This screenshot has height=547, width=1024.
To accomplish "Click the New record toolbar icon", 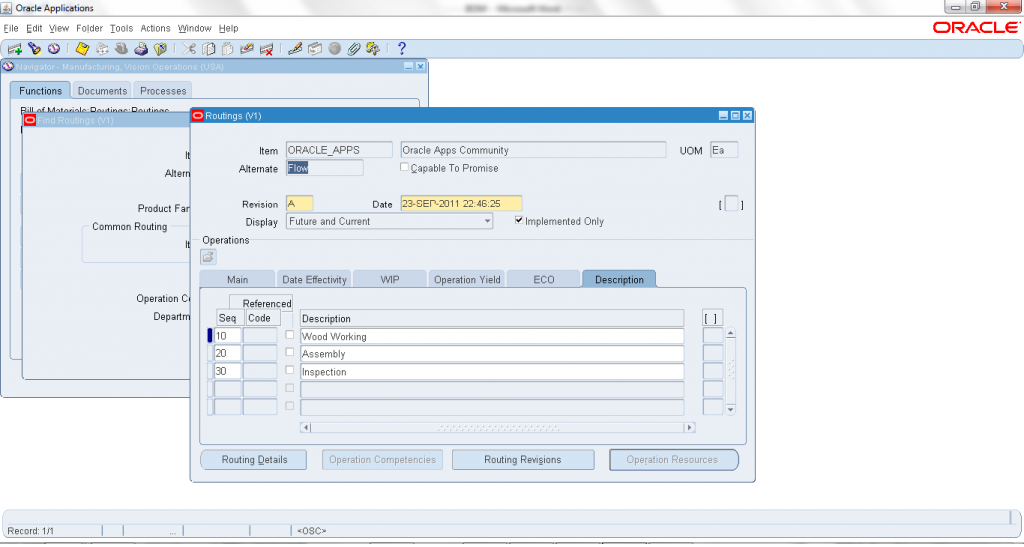I will tap(15, 49).
